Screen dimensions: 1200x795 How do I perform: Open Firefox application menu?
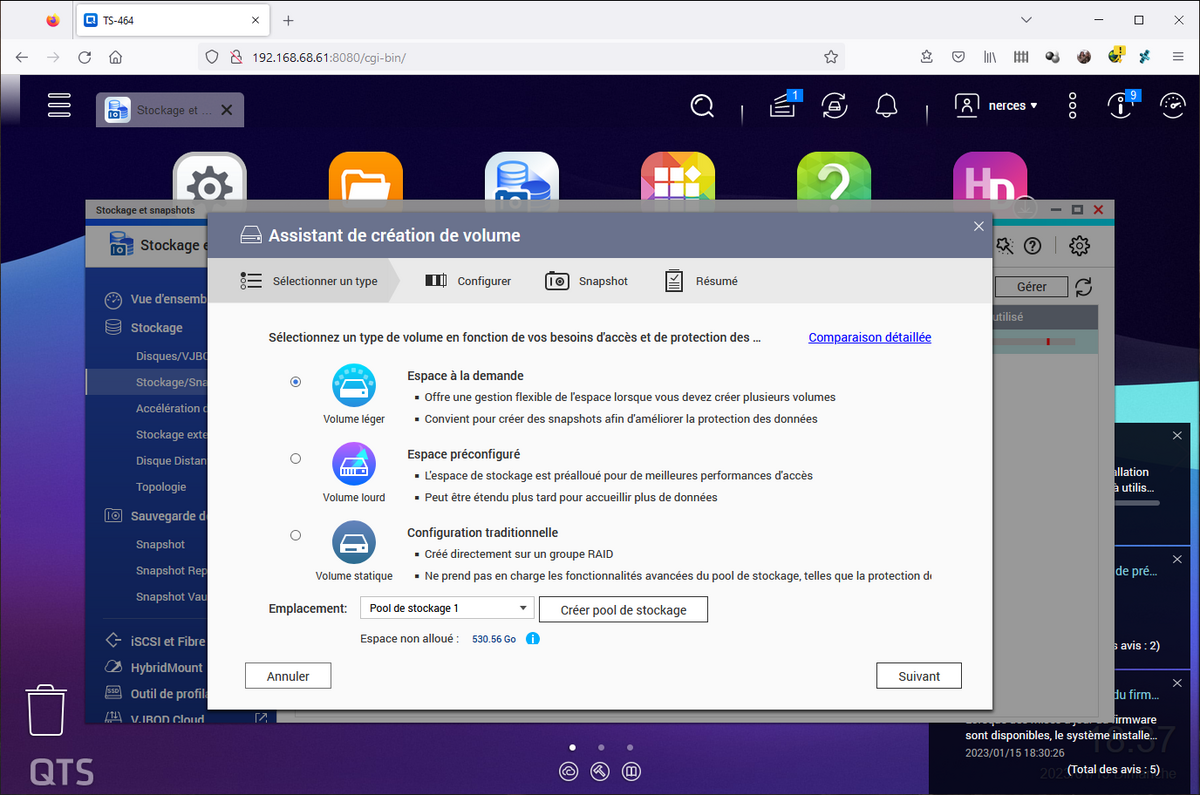1177,57
